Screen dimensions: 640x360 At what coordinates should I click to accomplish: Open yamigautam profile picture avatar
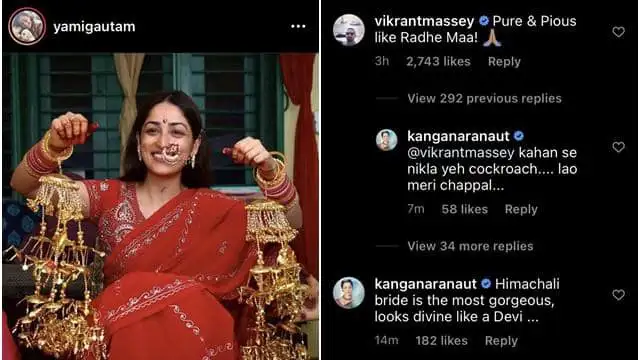click(x=27, y=26)
